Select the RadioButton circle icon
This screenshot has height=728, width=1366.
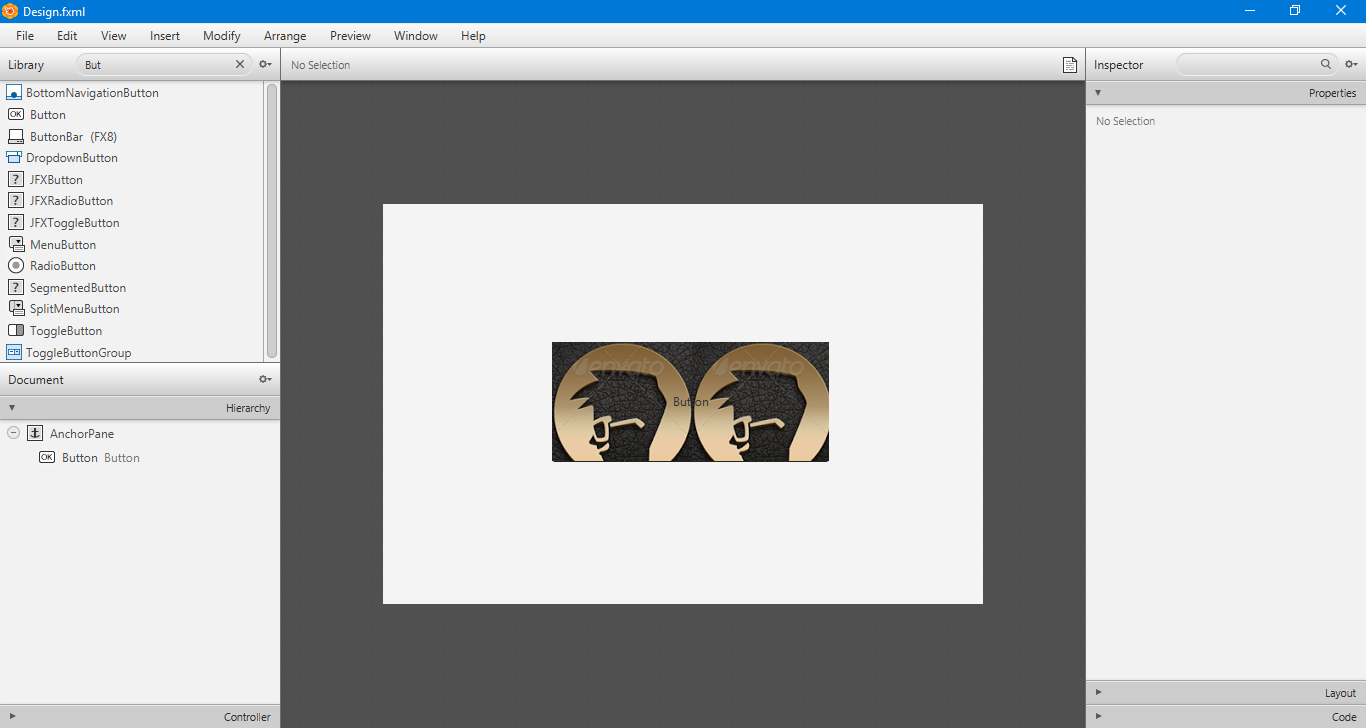click(x=15, y=266)
